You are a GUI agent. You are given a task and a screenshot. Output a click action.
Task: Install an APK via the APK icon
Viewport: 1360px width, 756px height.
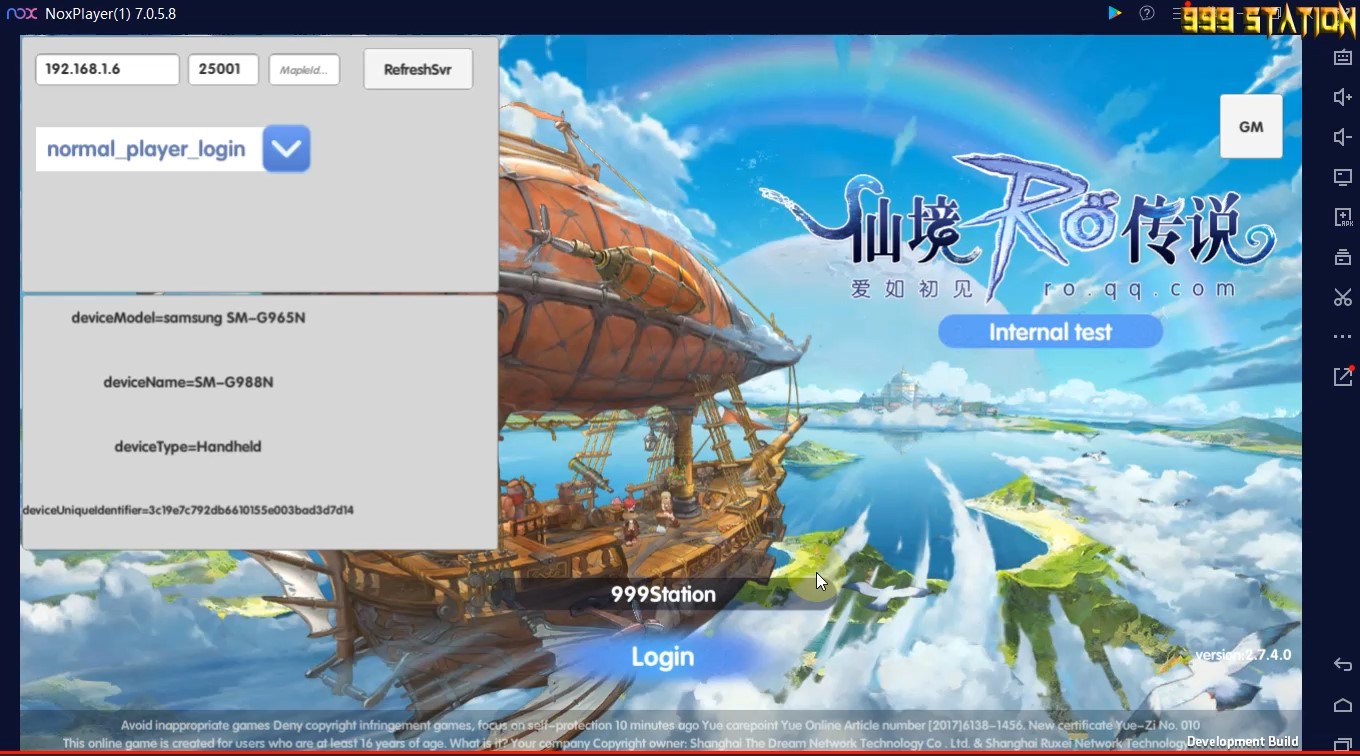point(1343,217)
